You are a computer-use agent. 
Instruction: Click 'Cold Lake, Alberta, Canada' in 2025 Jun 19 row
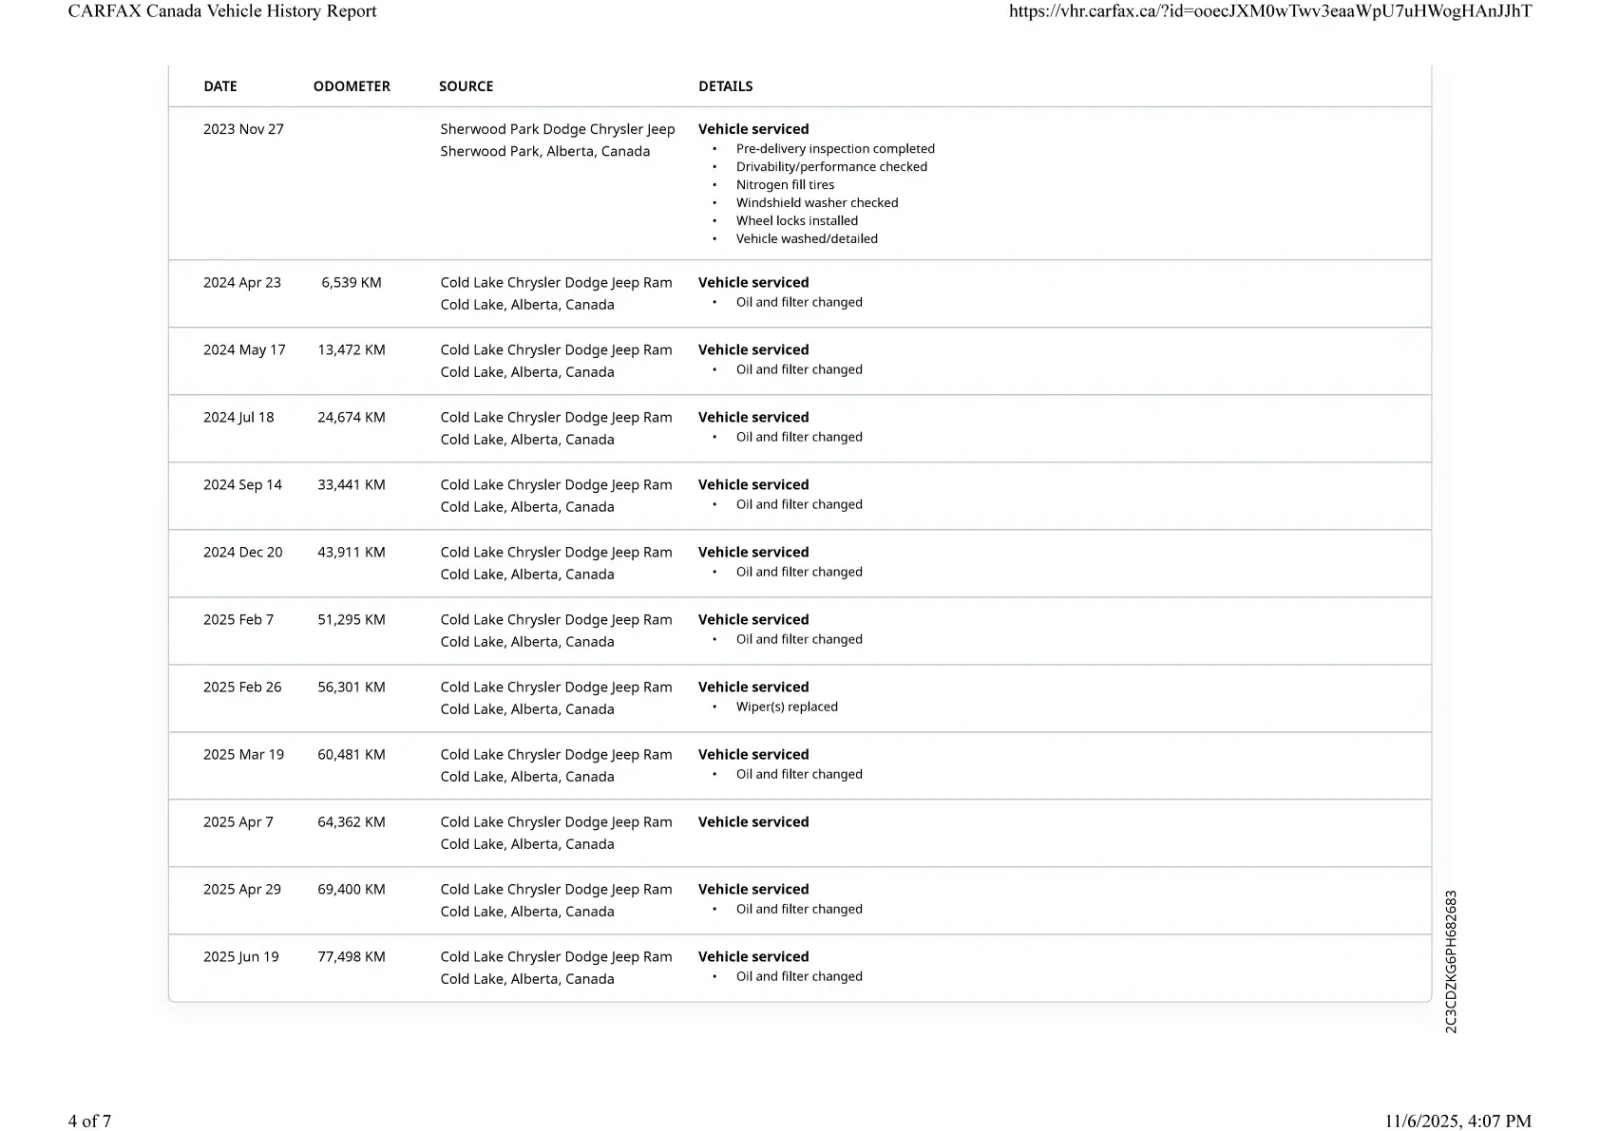527,979
